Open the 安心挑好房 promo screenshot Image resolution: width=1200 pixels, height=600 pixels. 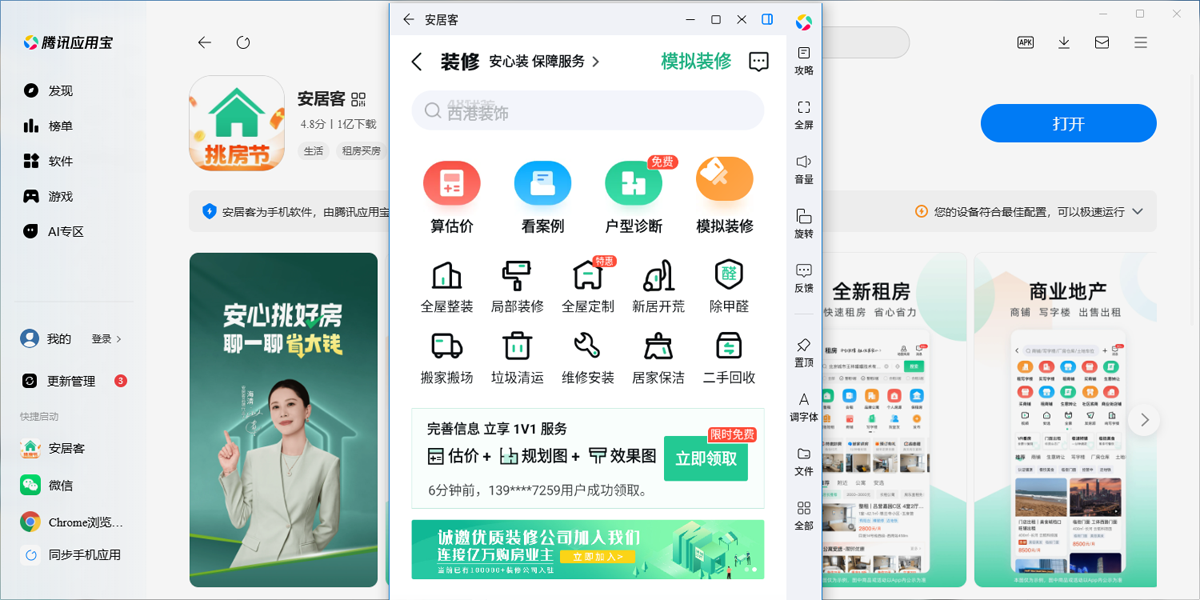point(283,419)
